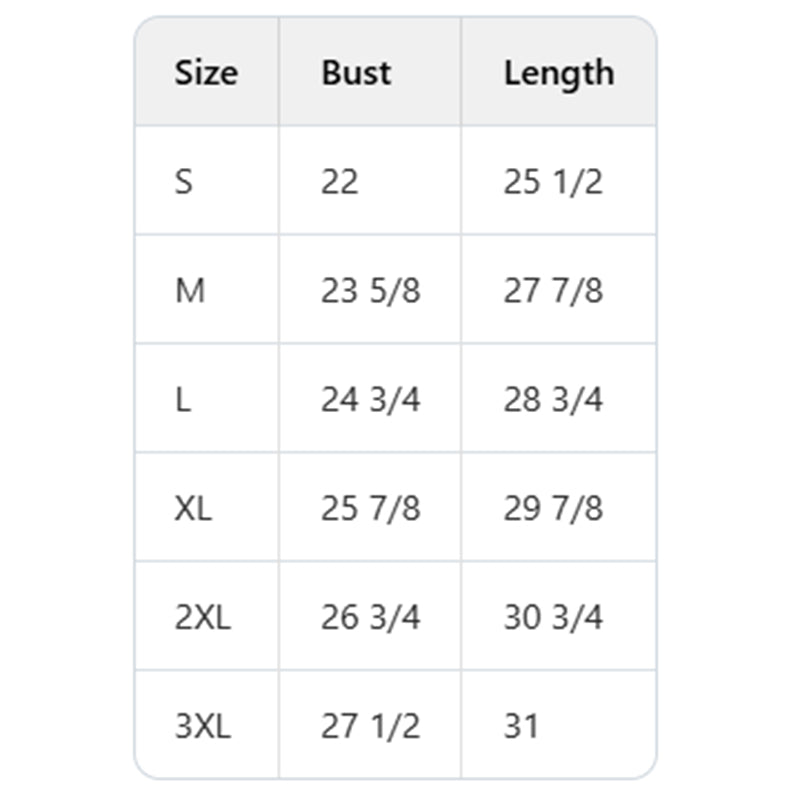Image resolution: width=800 pixels, height=800 pixels.
Task: Select the M size cell
Action: coord(190,291)
